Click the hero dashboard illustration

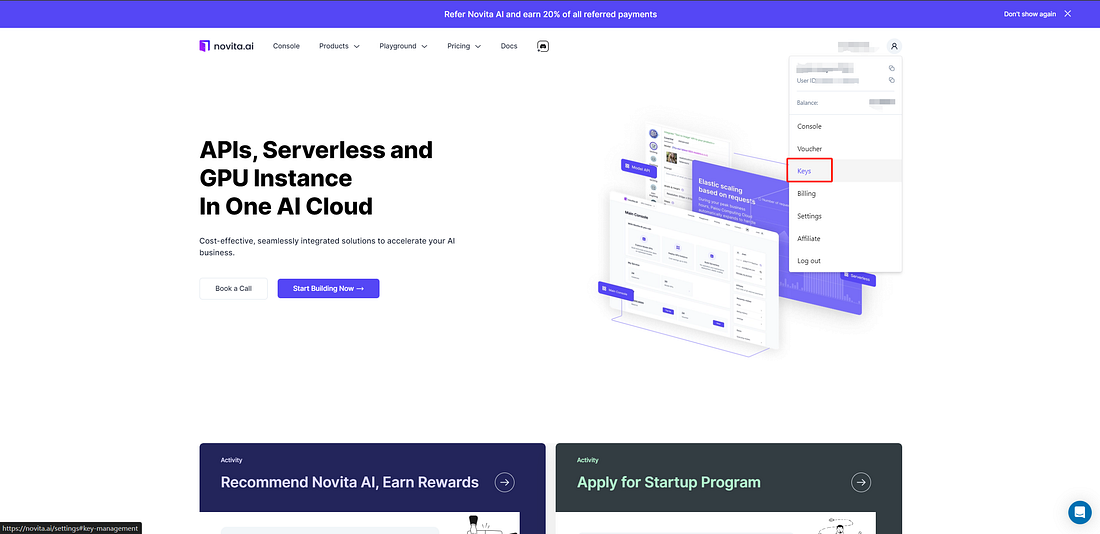tap(737, 239)
